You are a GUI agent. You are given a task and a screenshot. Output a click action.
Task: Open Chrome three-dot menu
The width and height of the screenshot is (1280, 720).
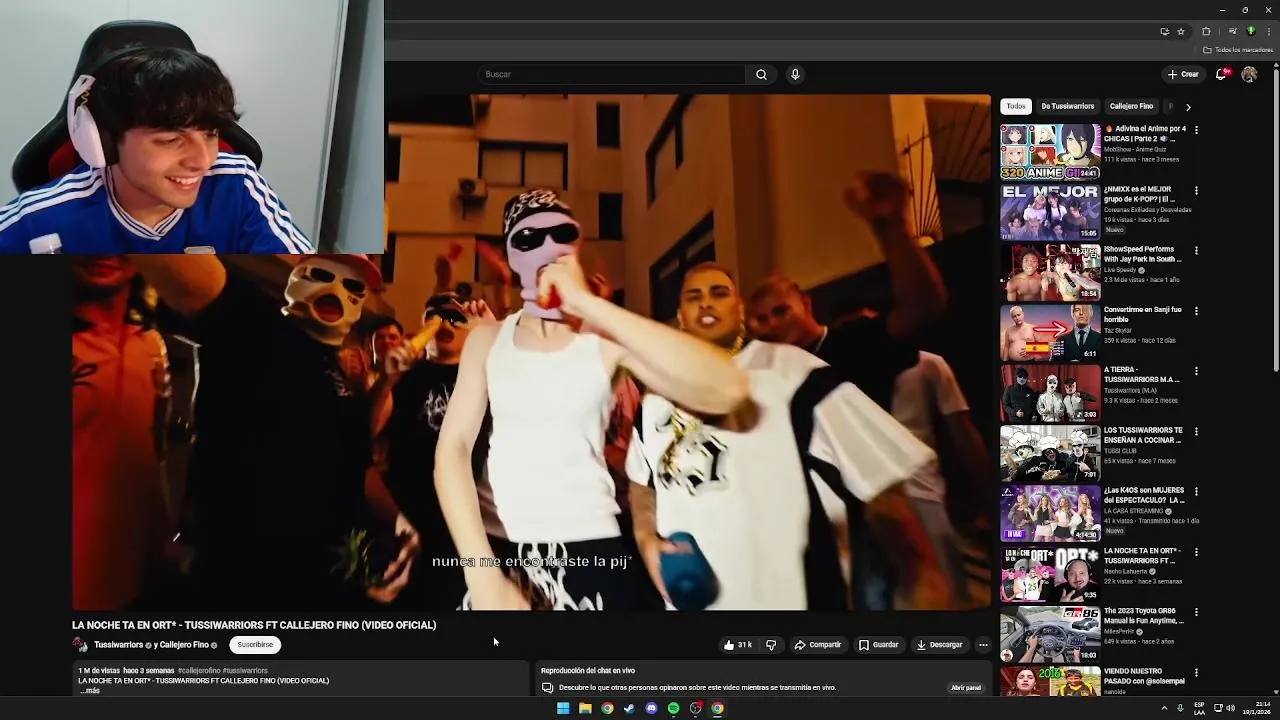pyautogui.click(x=1269, y=31)
